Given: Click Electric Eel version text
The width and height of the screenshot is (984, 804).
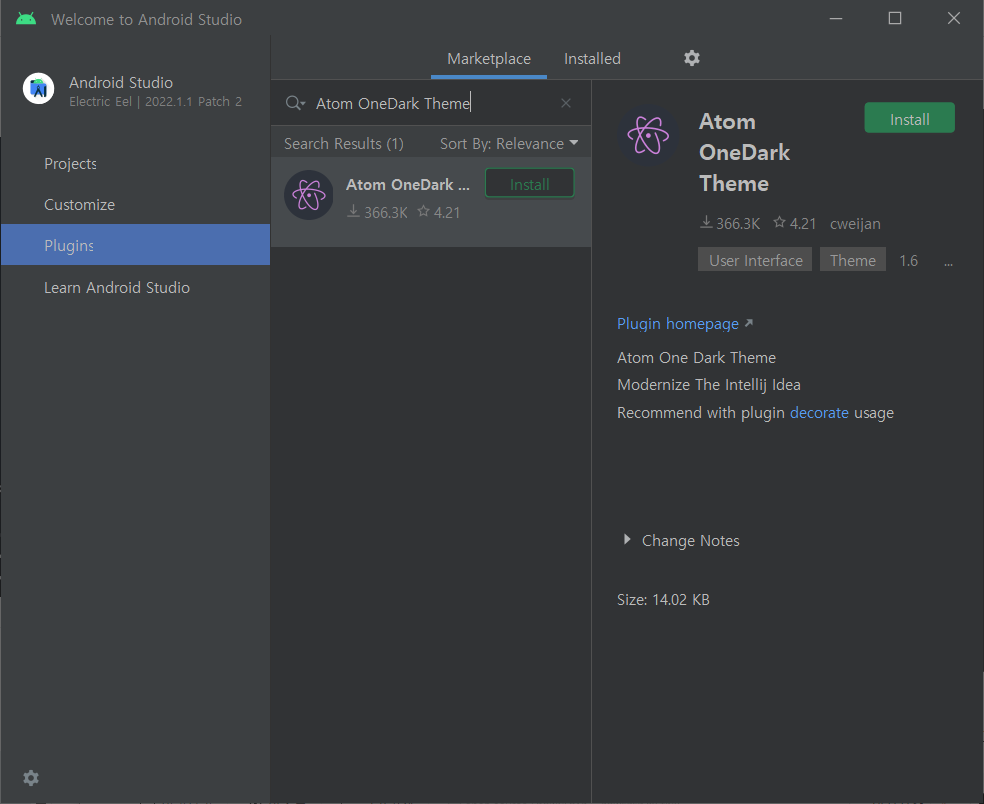Looking at the screenshot, I should point(155,102).
